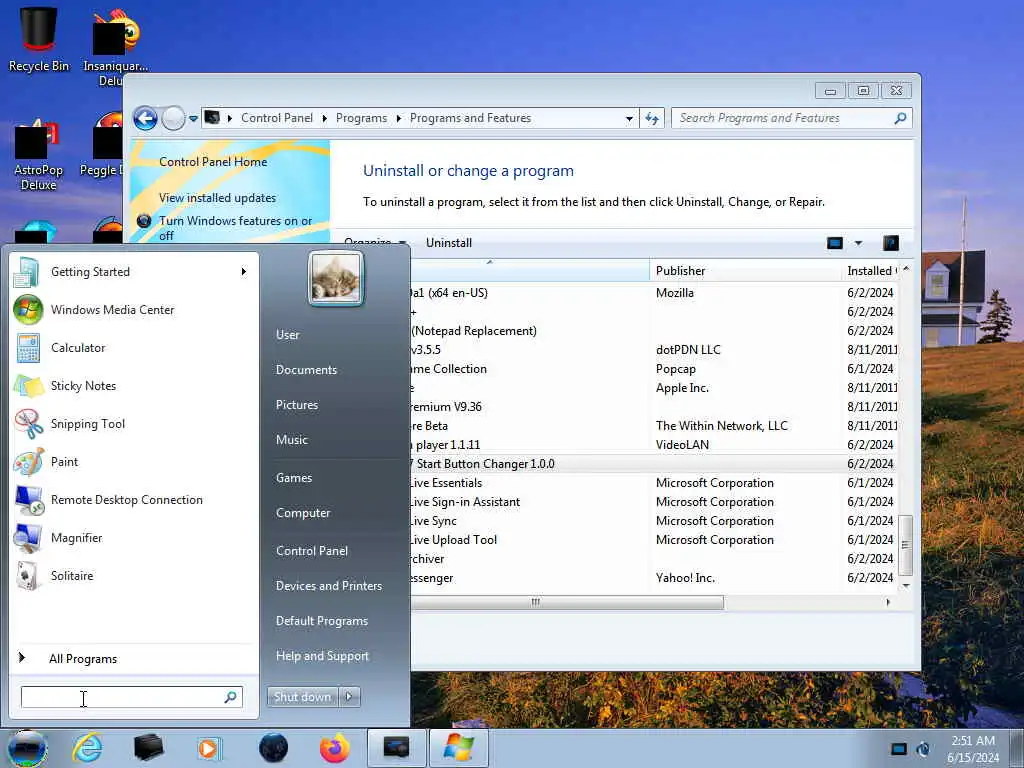This screenshot has height=768, width=1024.
Task: Click the Back navigation button
Action: coord(145,118)
